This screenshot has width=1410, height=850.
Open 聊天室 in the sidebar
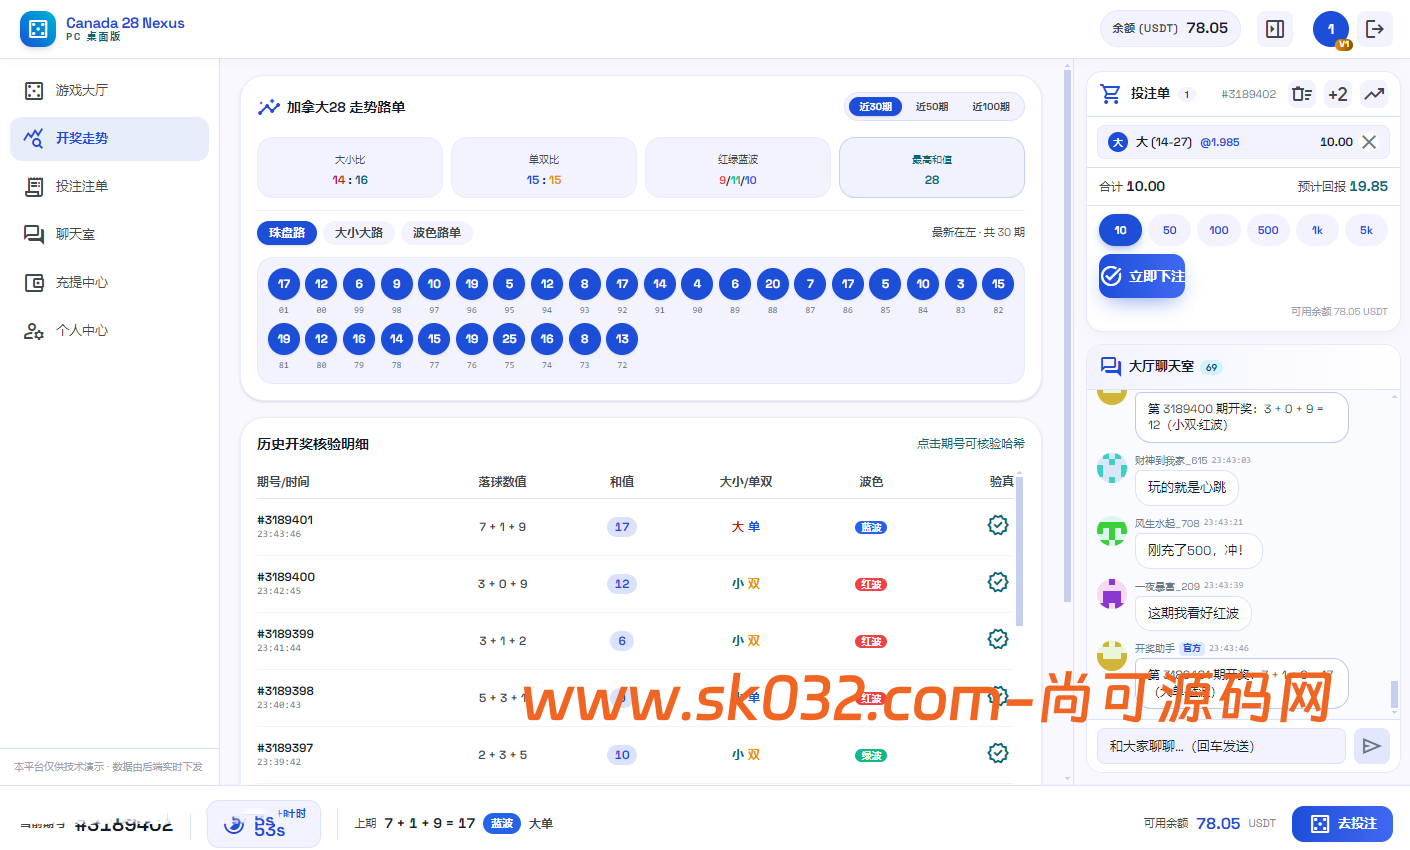tap(110, 234)
